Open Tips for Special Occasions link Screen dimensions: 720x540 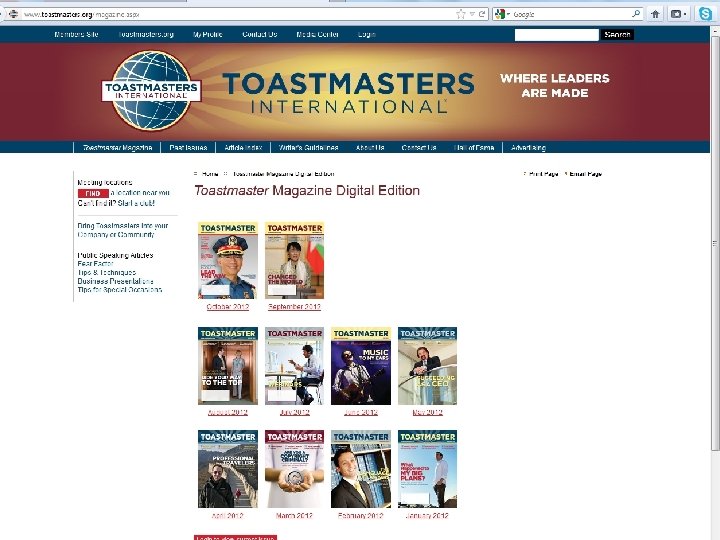[119, 290]
